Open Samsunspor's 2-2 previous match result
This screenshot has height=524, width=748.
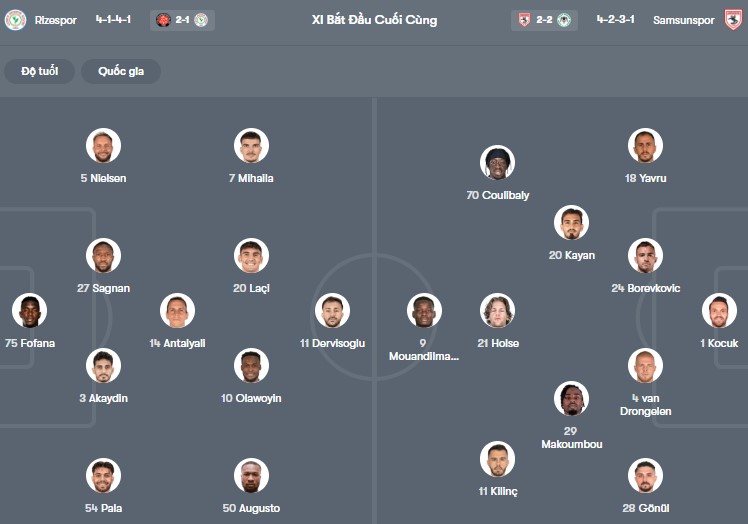[x=543, y=20]
